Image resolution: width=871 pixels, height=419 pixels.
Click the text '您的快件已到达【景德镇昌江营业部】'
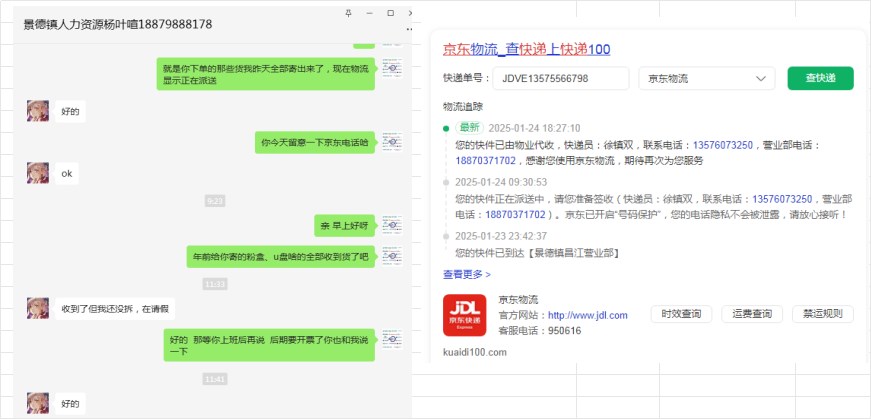pos(538,253)
